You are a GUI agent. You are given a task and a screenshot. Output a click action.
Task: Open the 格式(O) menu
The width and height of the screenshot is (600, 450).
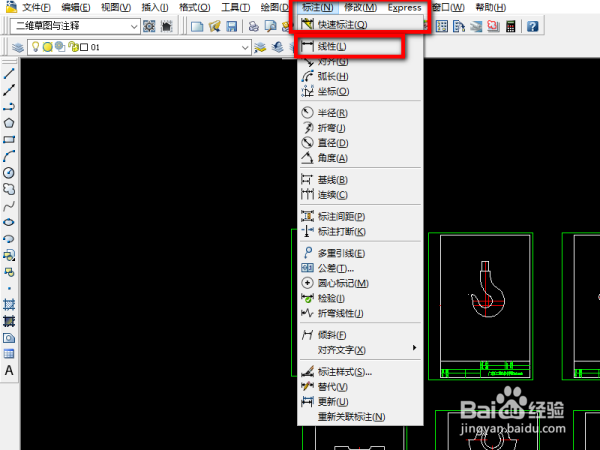[x=194, y=7]
